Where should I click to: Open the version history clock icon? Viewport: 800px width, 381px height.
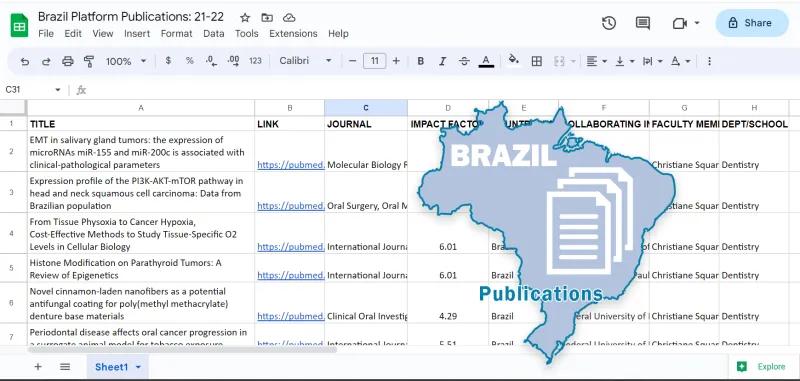609,23
